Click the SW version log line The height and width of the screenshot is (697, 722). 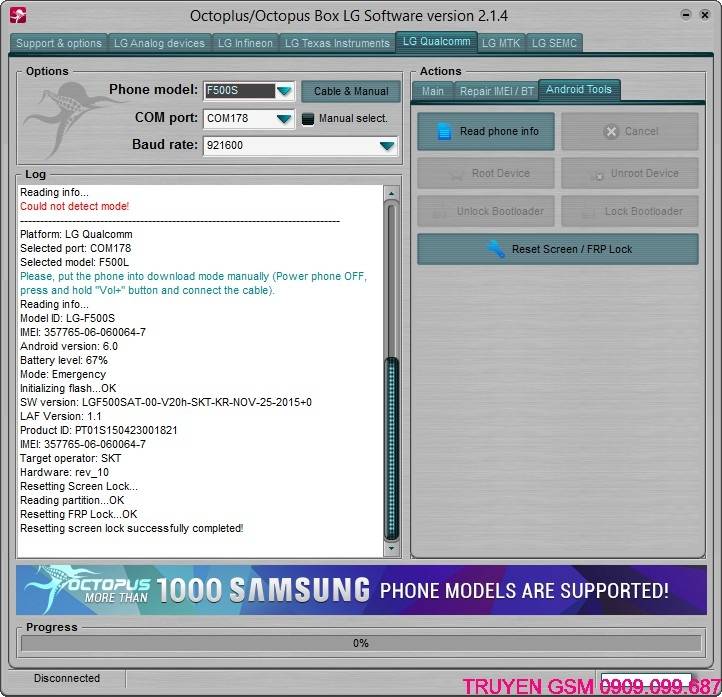pos(166,402)
